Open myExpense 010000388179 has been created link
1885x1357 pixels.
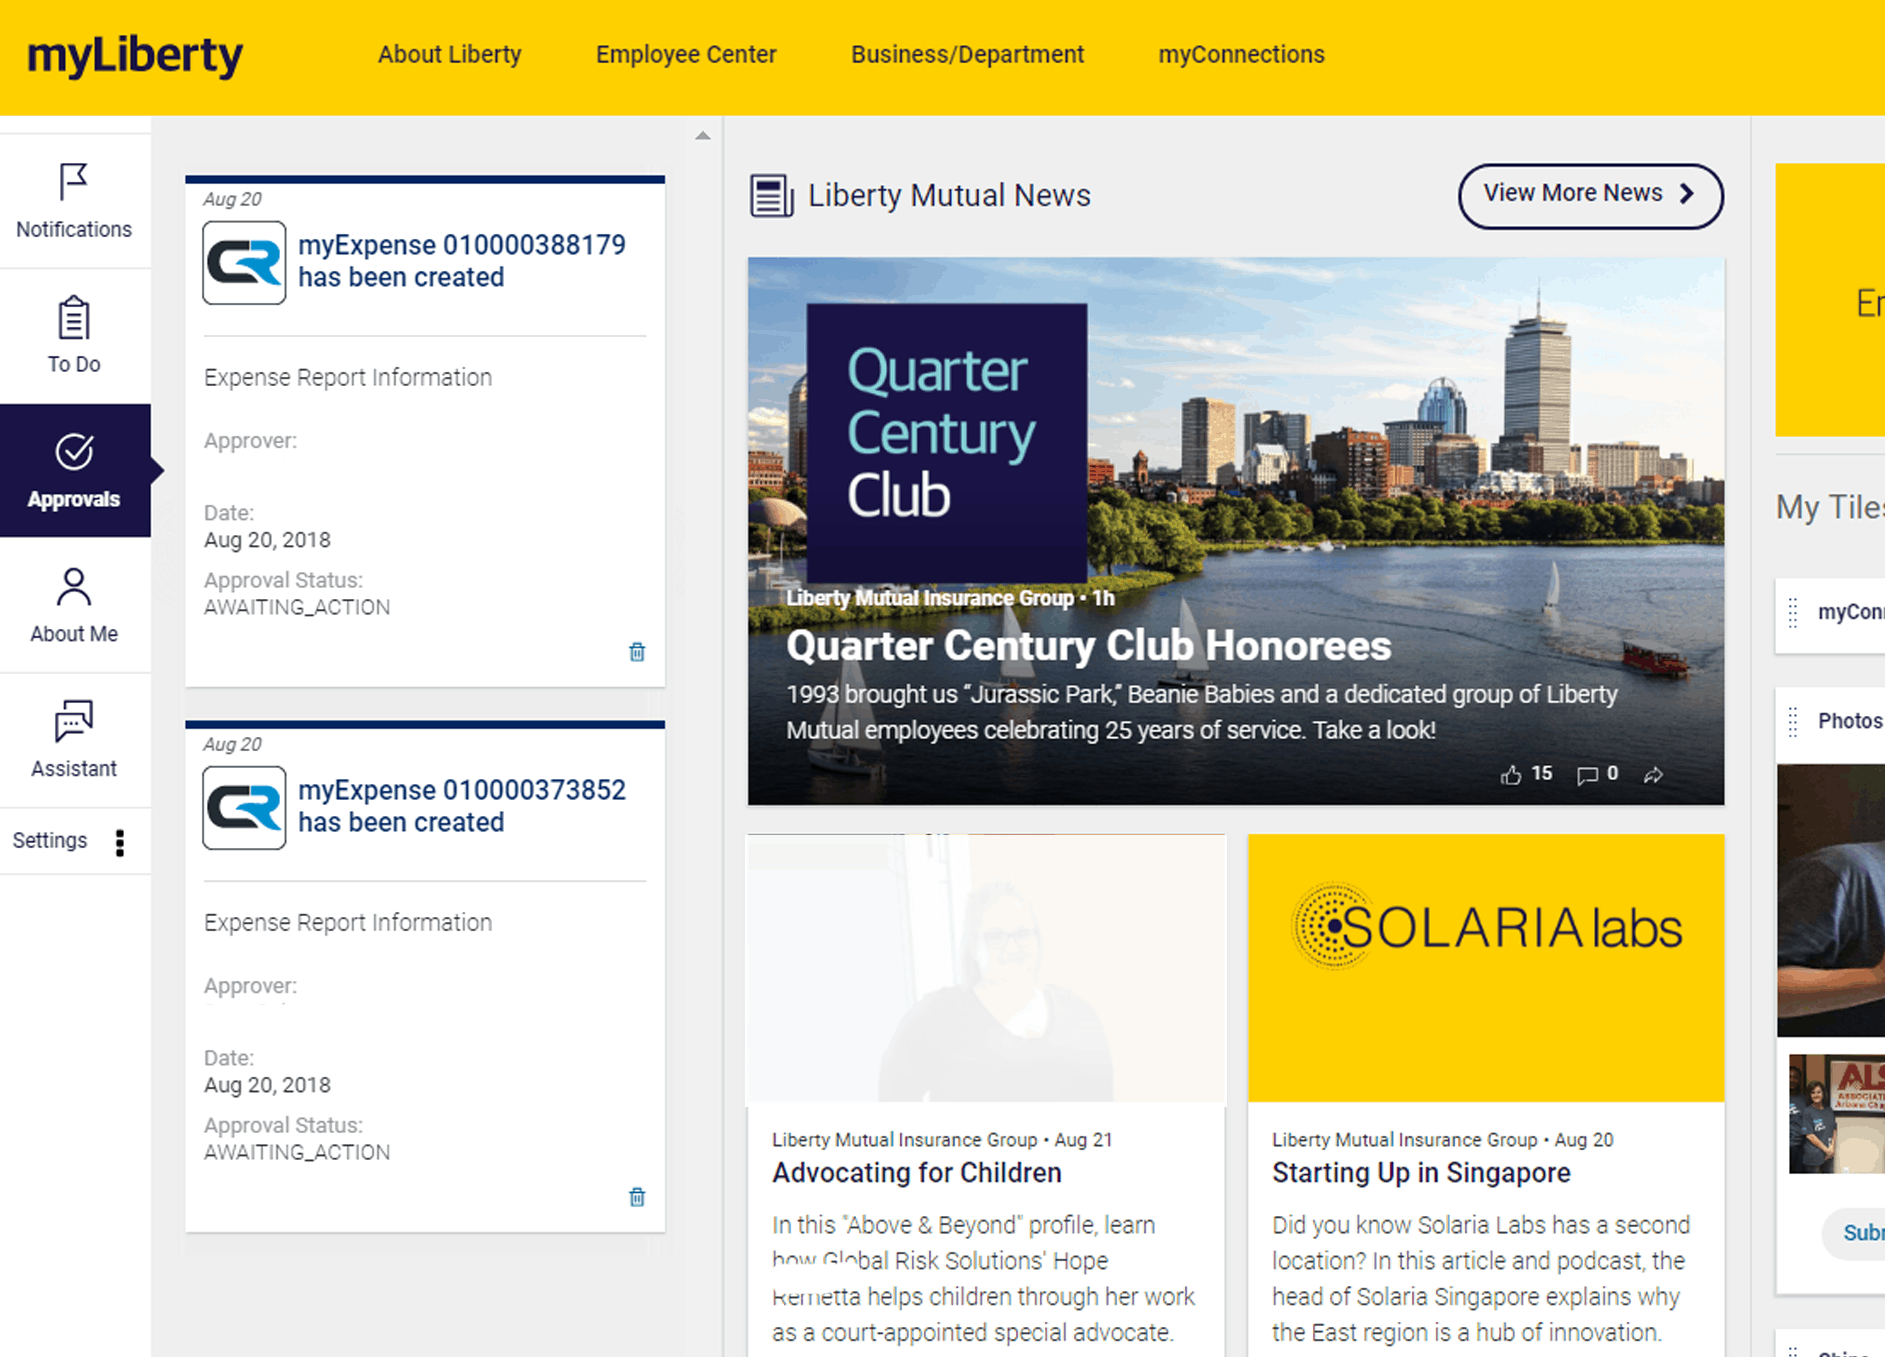(x=462, y=261)
